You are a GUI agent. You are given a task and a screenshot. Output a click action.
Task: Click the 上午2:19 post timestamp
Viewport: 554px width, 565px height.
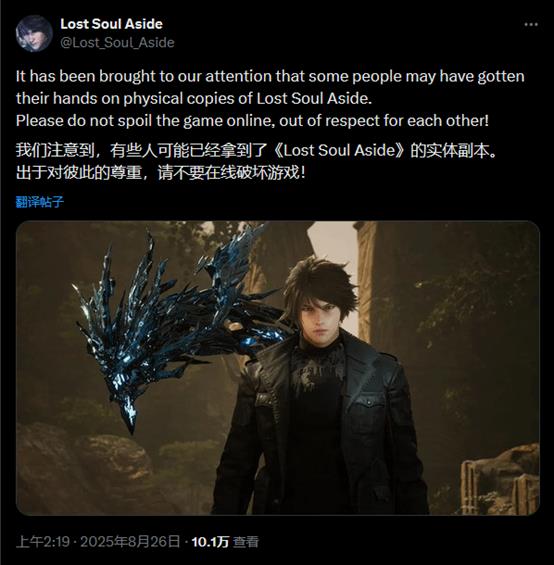[x=43, y=541]
